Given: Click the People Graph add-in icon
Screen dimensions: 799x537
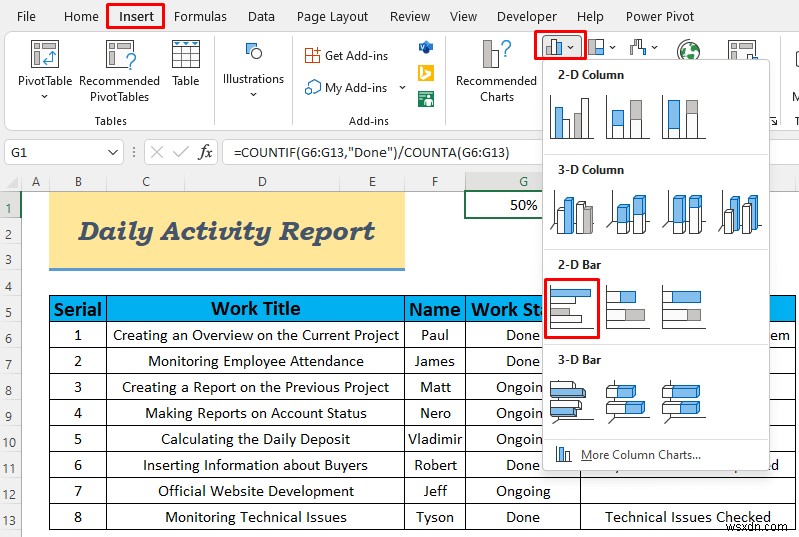Looking at the screenshot, I should 425,98.
